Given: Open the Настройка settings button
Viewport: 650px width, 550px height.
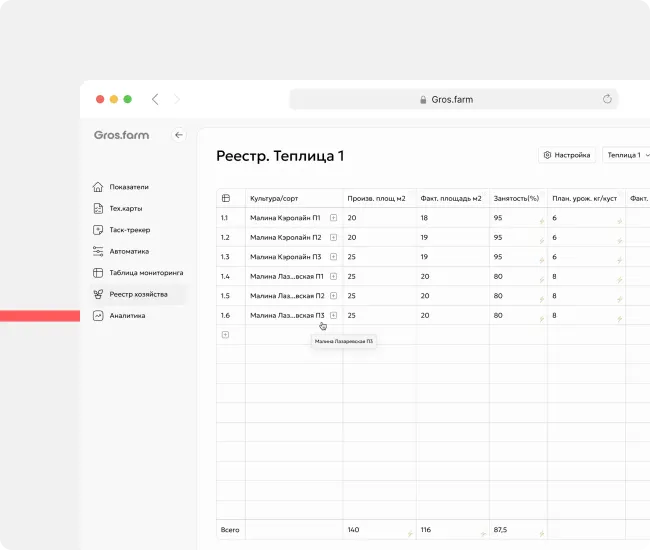Looking at the screenshot, I should (568, 155).
